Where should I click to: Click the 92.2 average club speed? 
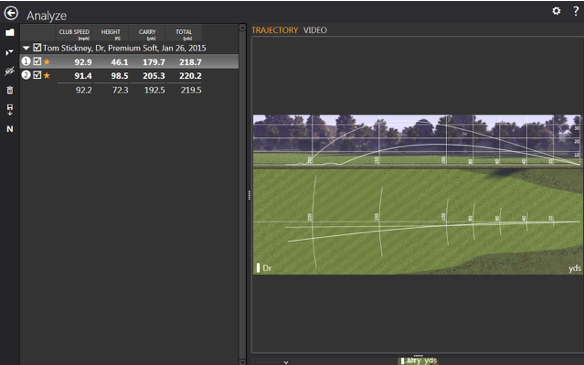pyautogui.click(x=83, y=90)
